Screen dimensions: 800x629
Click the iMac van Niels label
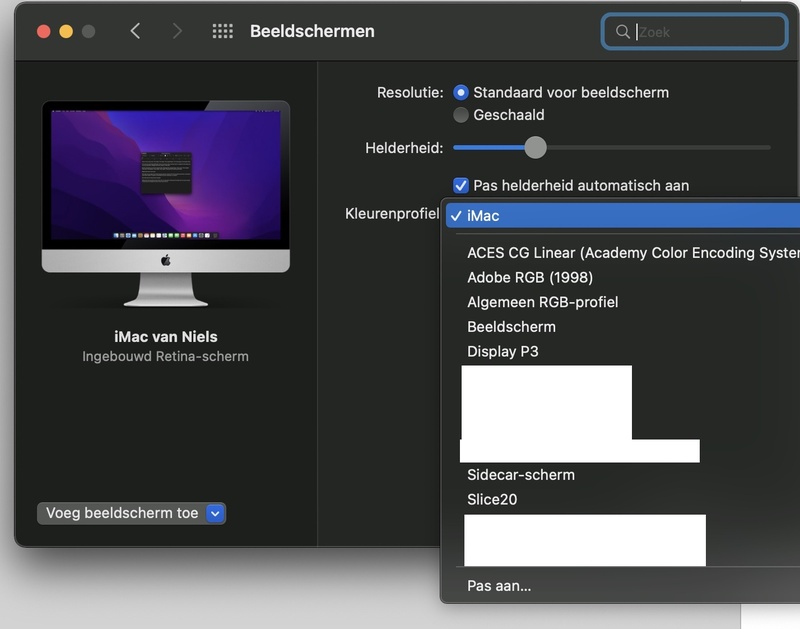(166, 337)
